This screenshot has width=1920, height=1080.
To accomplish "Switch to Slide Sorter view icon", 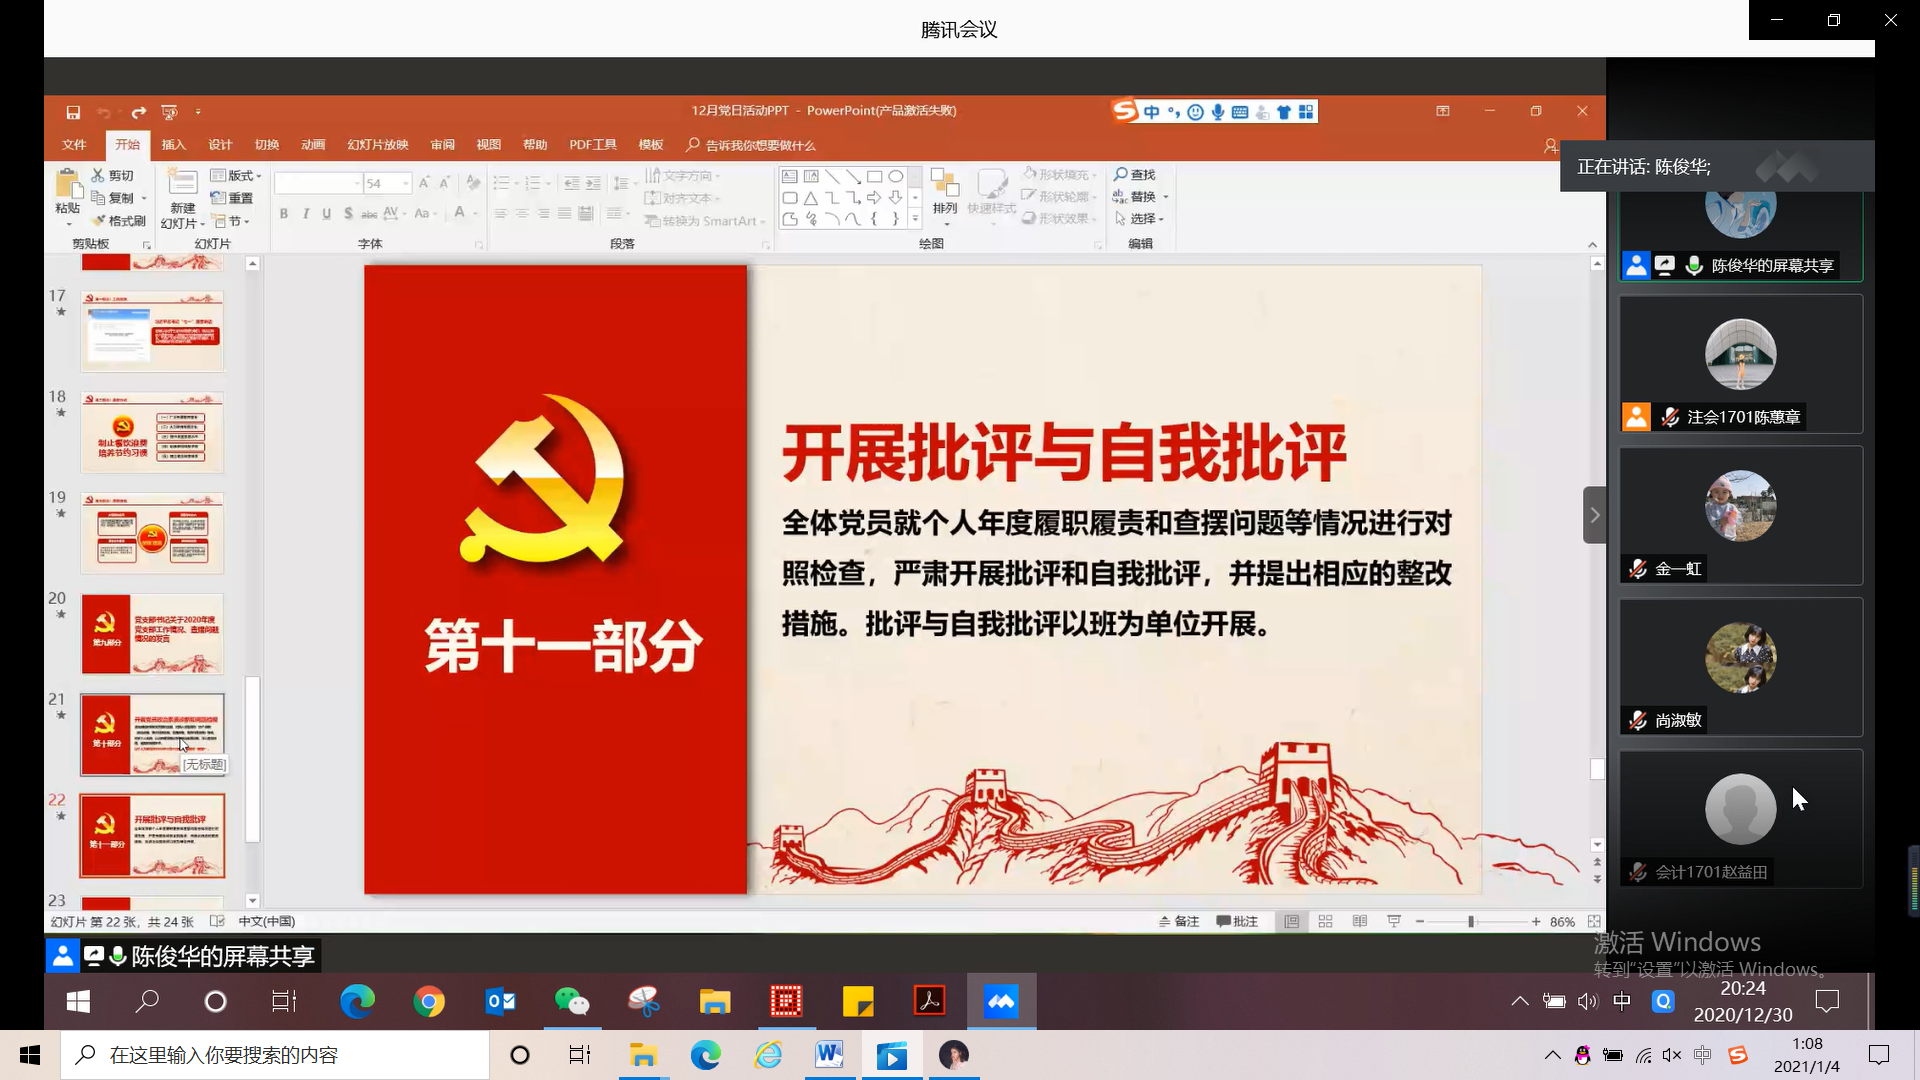I will (x=1325, y=921).
